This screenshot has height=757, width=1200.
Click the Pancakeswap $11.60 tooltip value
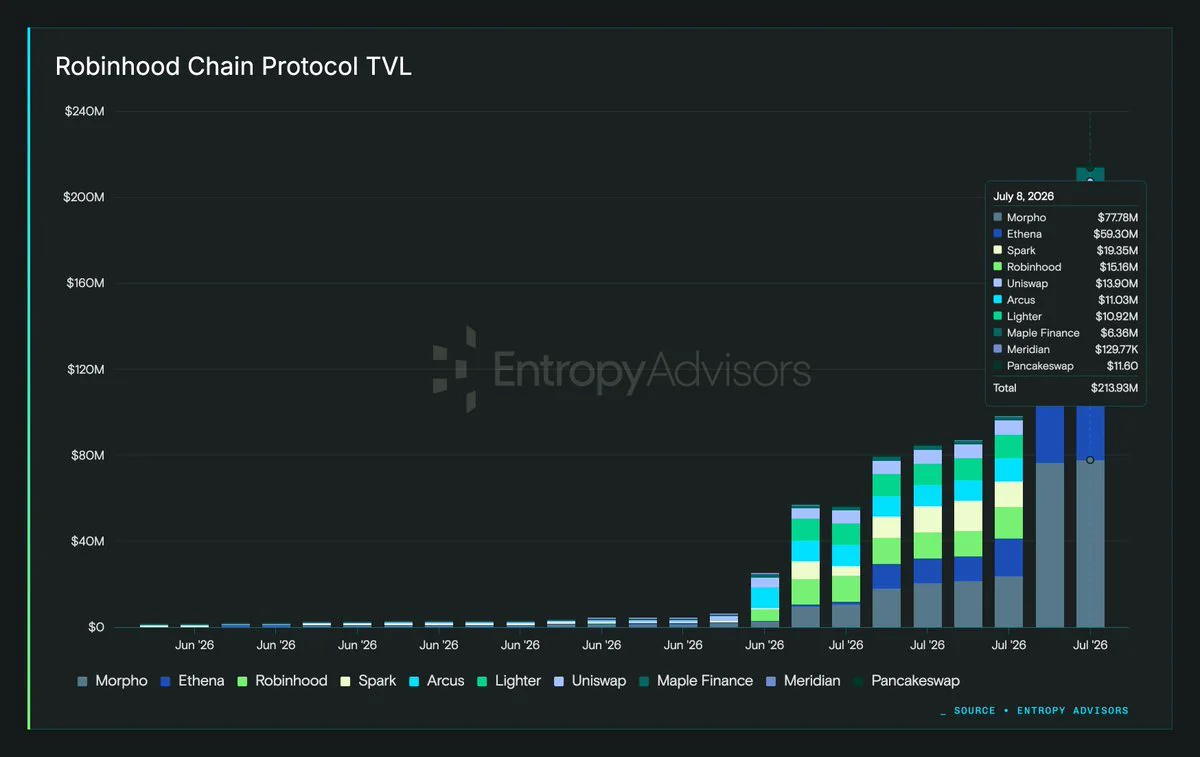coord(1122,366)
